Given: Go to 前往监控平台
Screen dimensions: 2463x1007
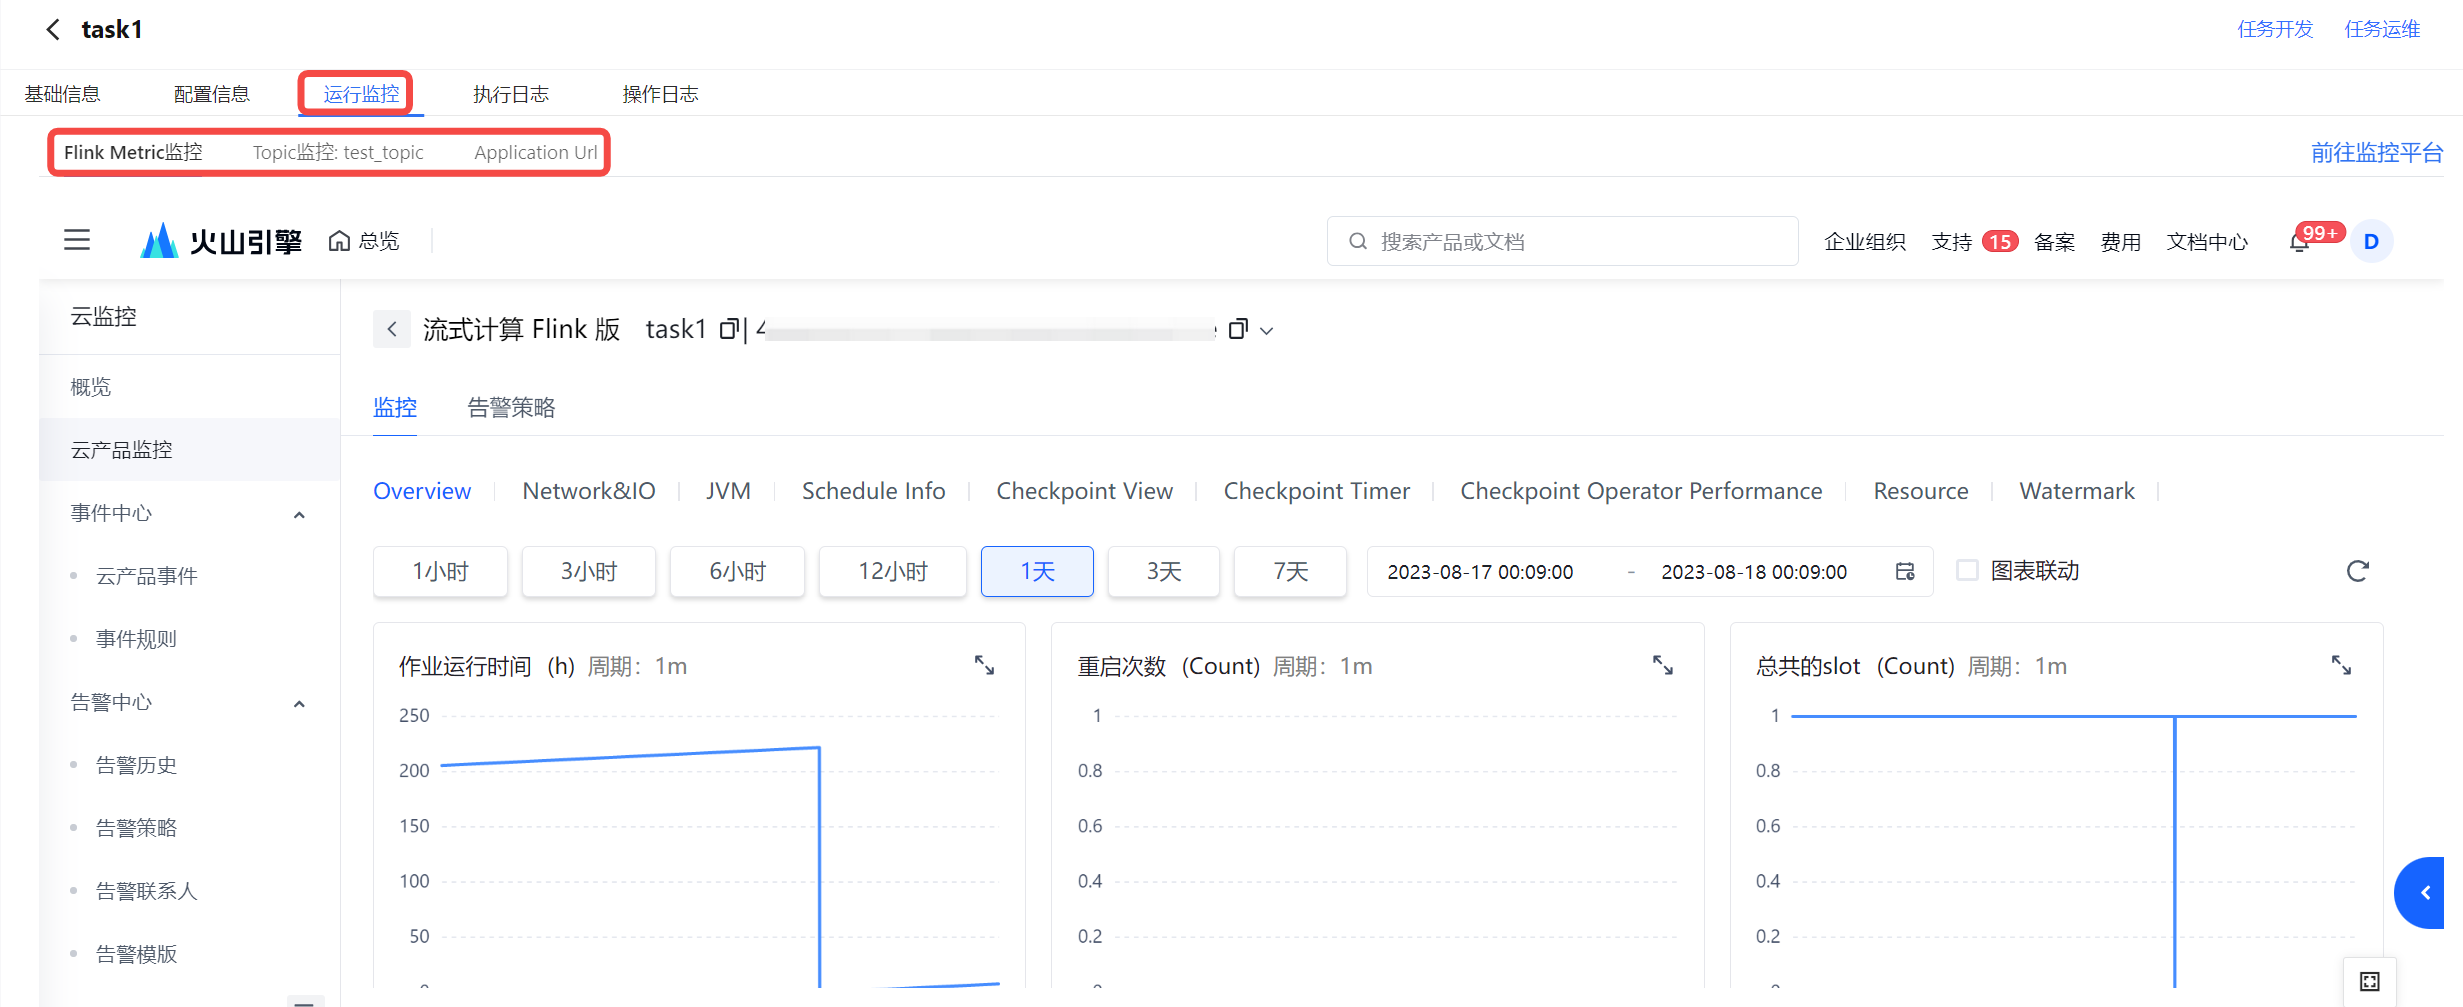Looking at the screenshot, I should (x=2377, y=152).
